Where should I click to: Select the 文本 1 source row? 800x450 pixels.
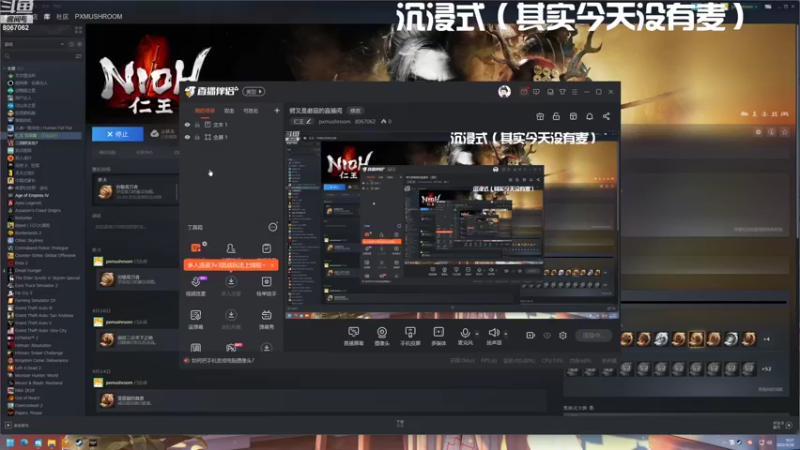[232, 124]
